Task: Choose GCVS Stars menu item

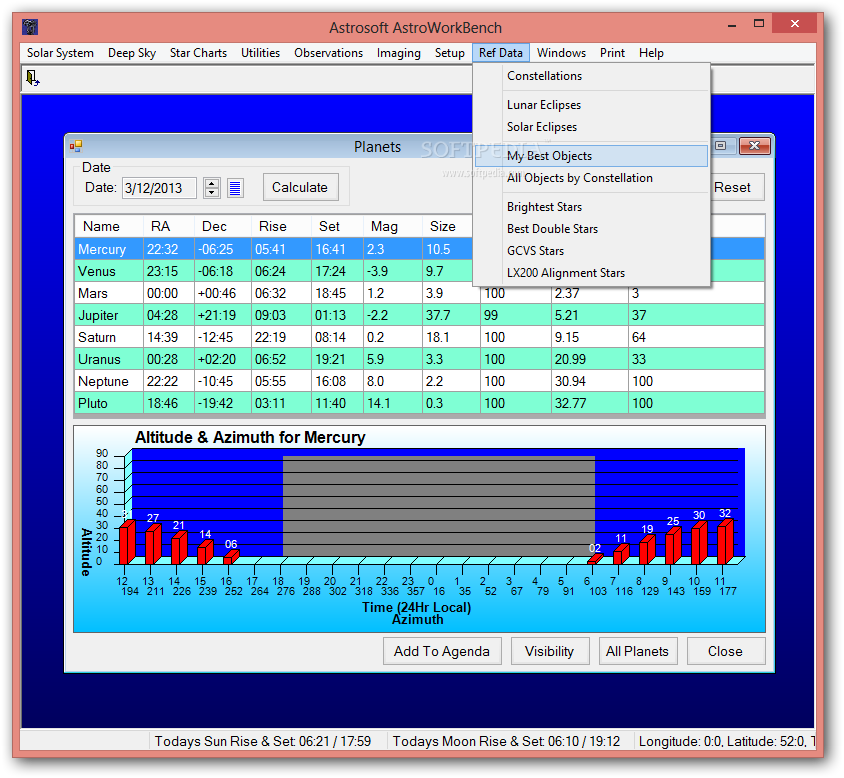Action: pos(591,251)
